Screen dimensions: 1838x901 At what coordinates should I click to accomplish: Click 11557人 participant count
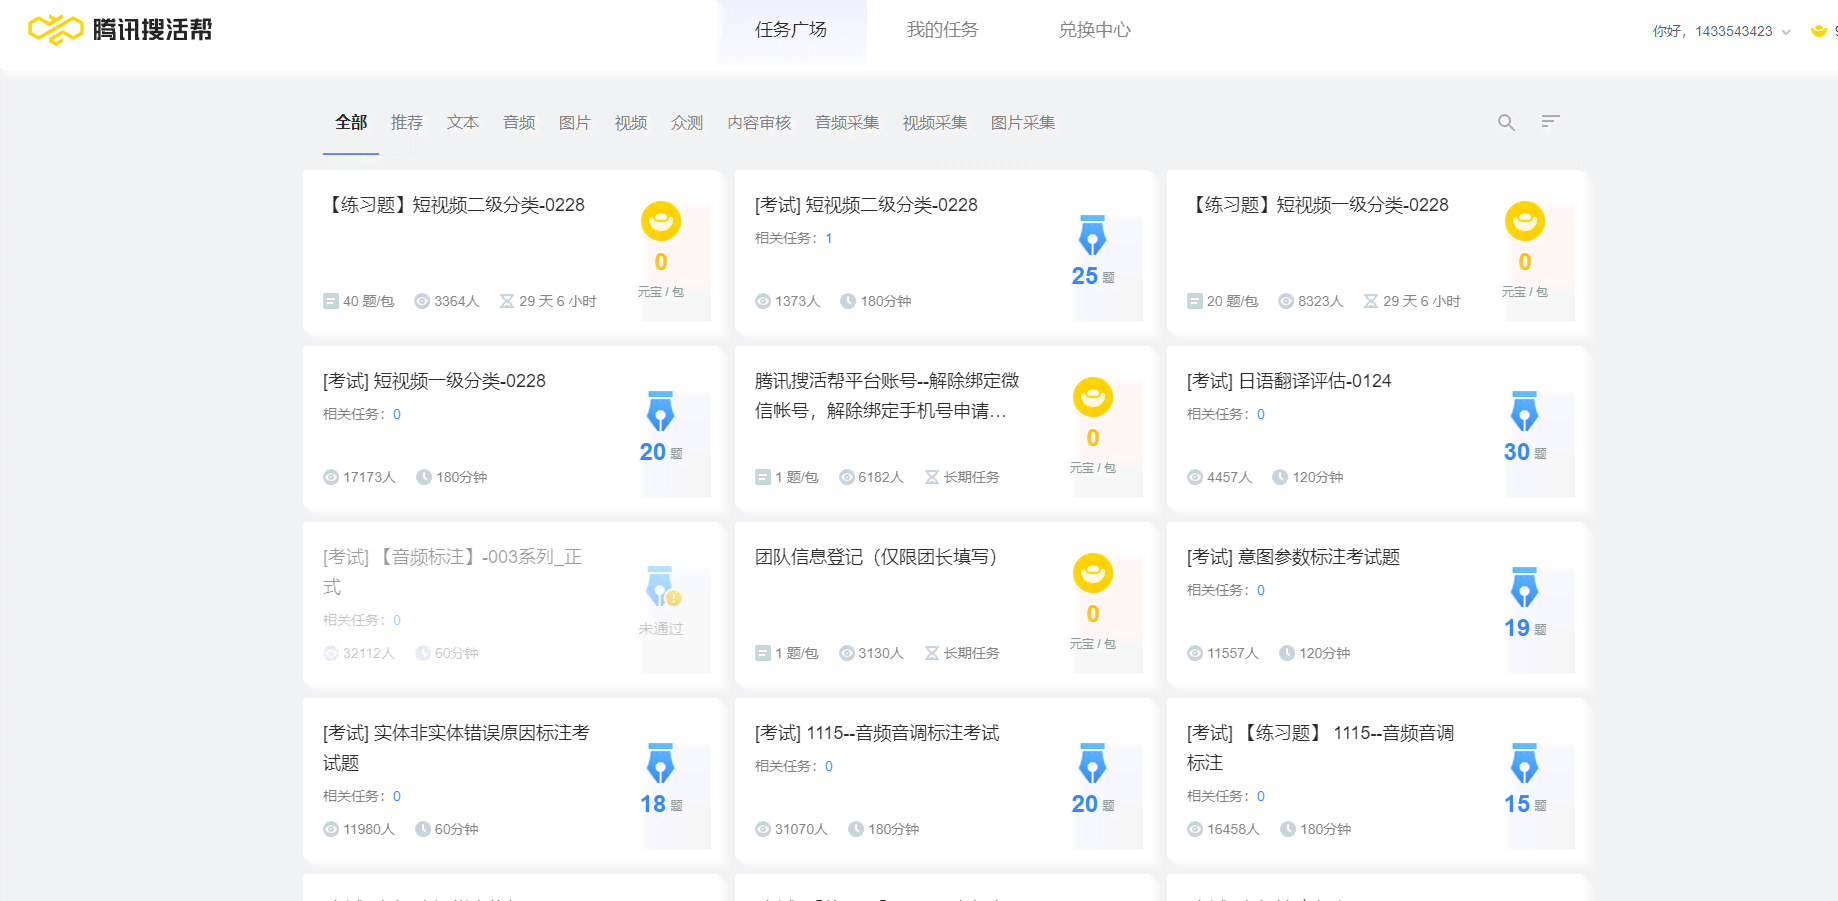(1232, 653)
